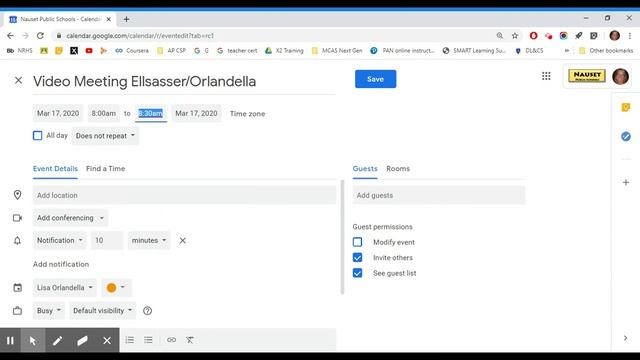Open the Lisa Orlandella calendar dropdown
This screenshot has width=640, height=360.
[64, 288]
